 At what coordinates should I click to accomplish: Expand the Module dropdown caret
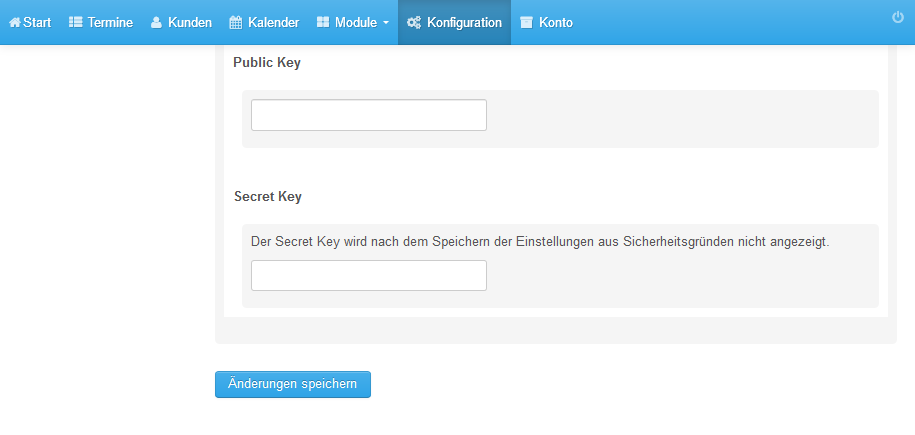click(386, 23)
